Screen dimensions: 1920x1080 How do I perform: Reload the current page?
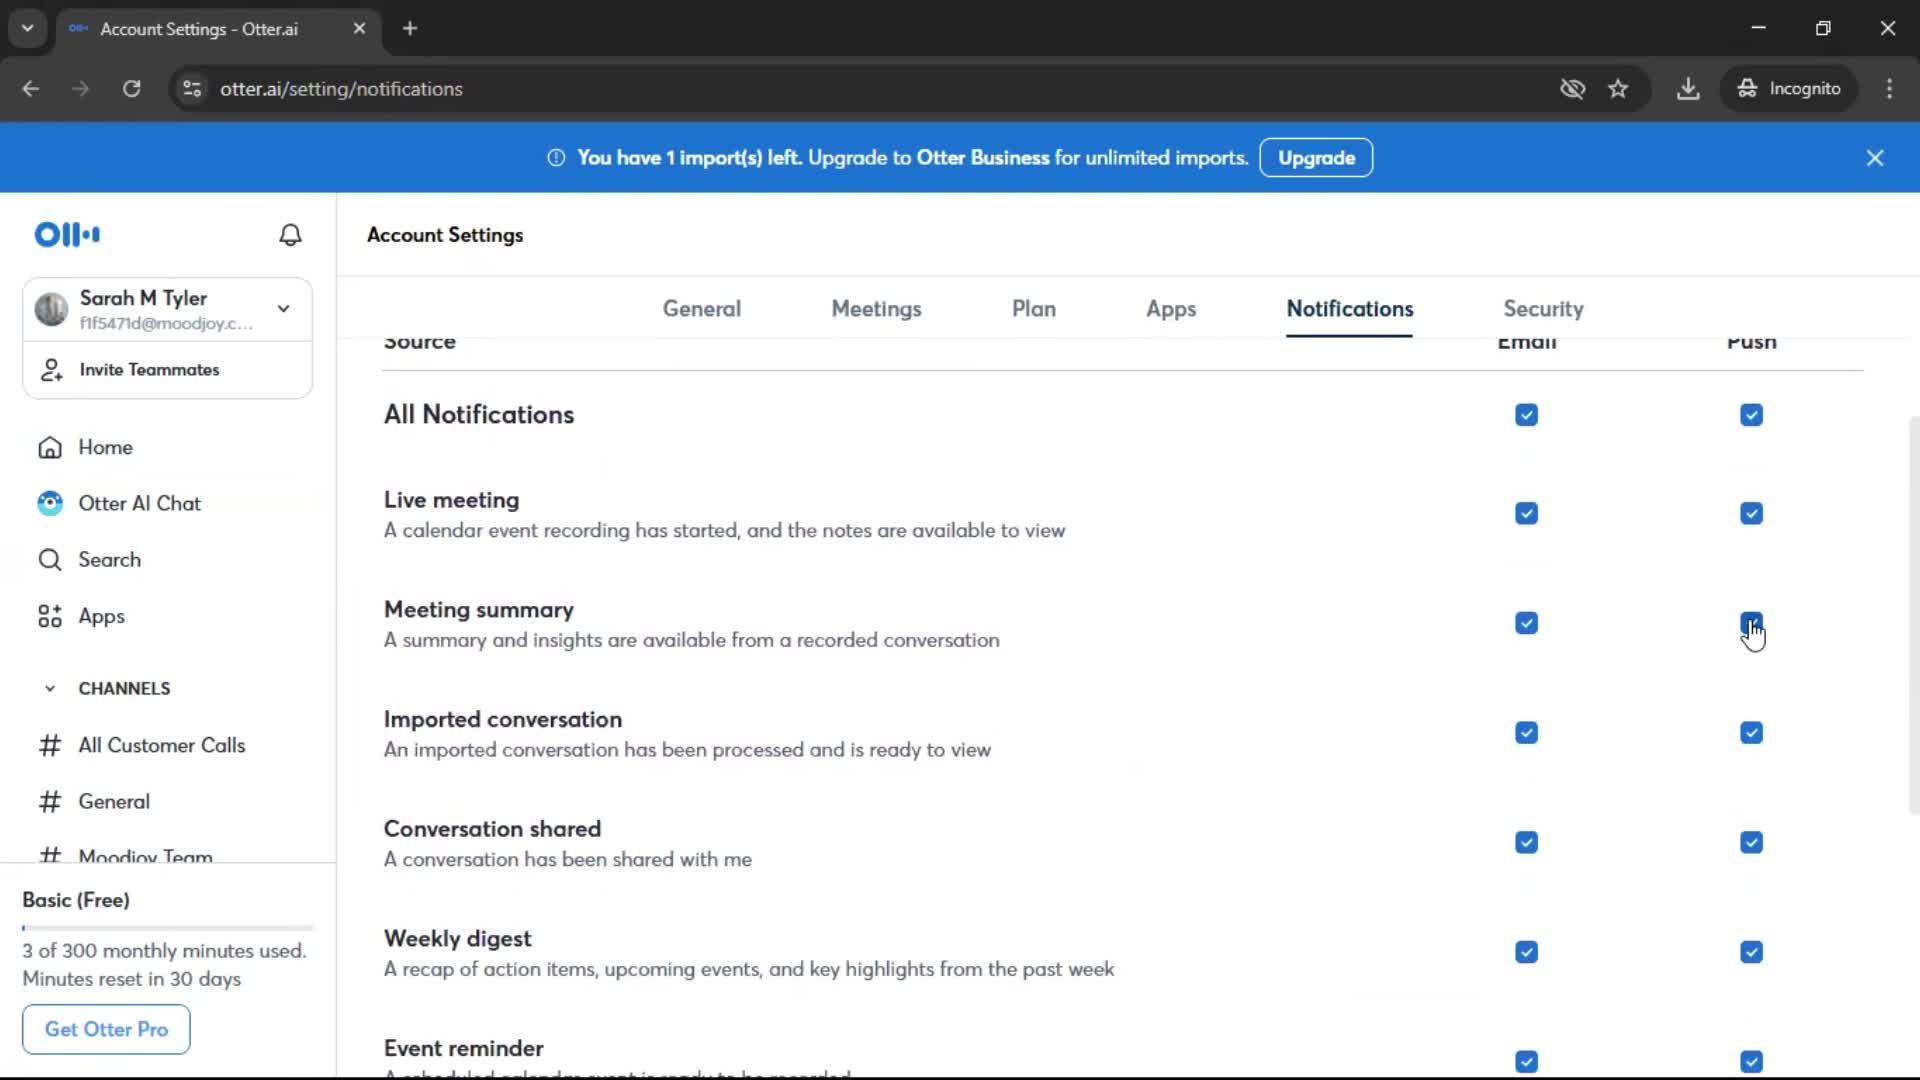(x=131, y=89)
